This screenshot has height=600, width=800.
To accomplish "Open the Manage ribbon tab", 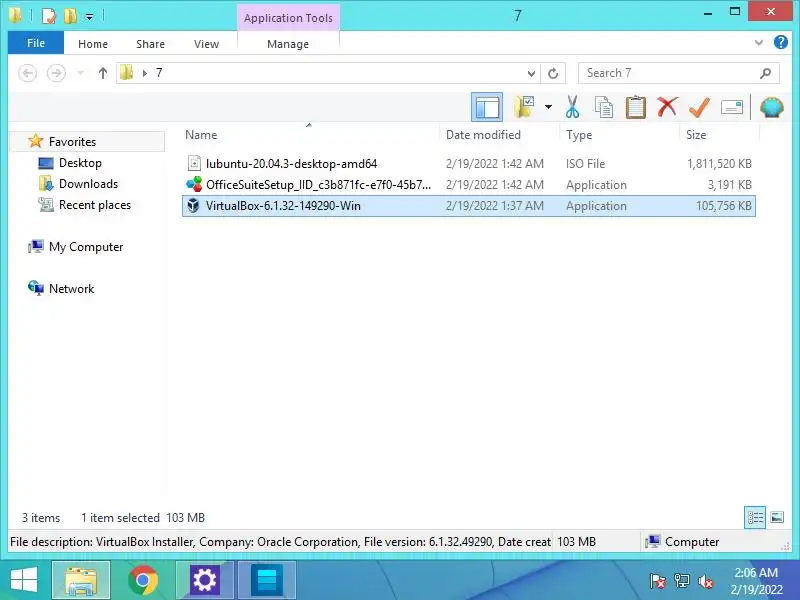I will coord(288,44).
